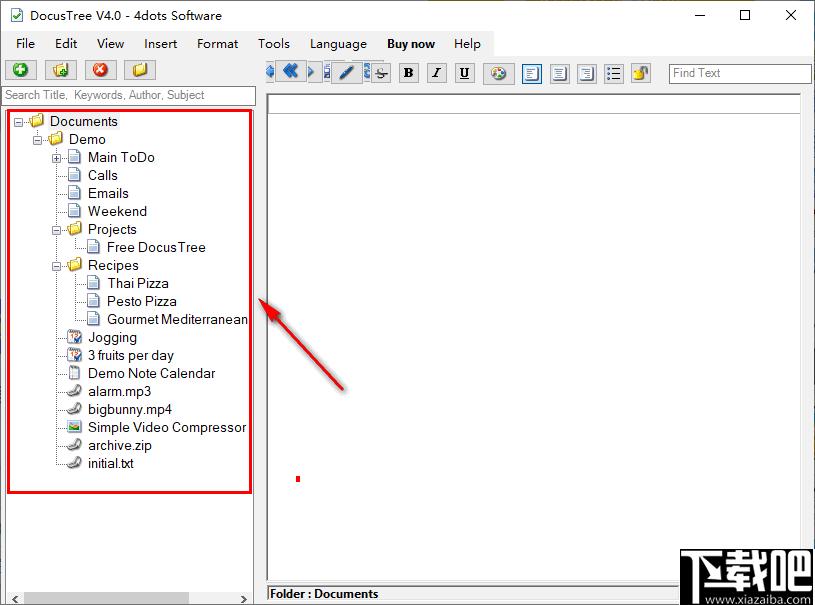Open the Format menu
The height and width of the screenshot is (605, 815).
217,44
